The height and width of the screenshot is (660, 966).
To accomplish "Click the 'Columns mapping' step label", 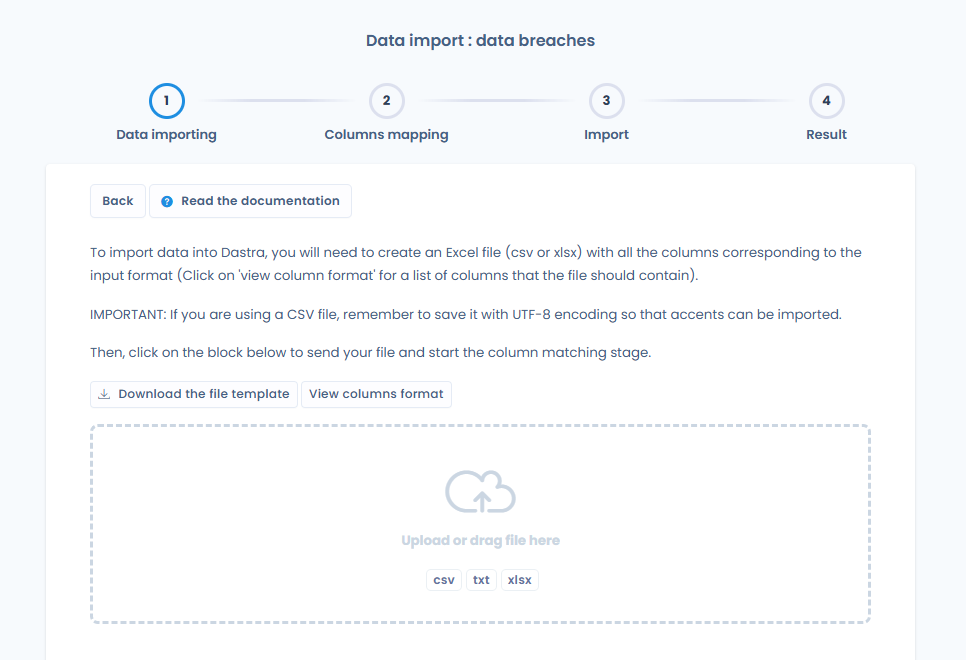I will [386, 135].
